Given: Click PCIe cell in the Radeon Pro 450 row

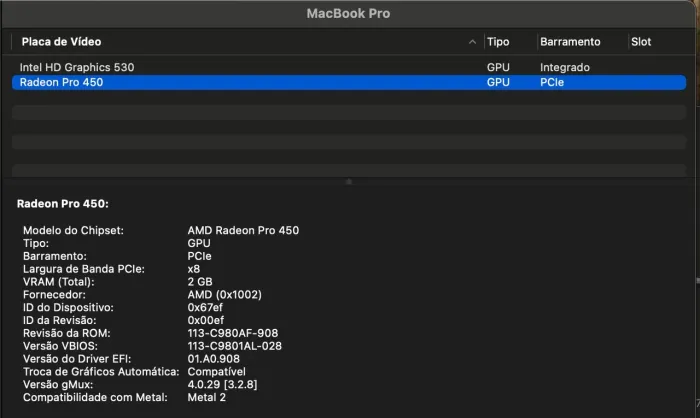Looking at the screenshot, I should (x=552, y=82).
